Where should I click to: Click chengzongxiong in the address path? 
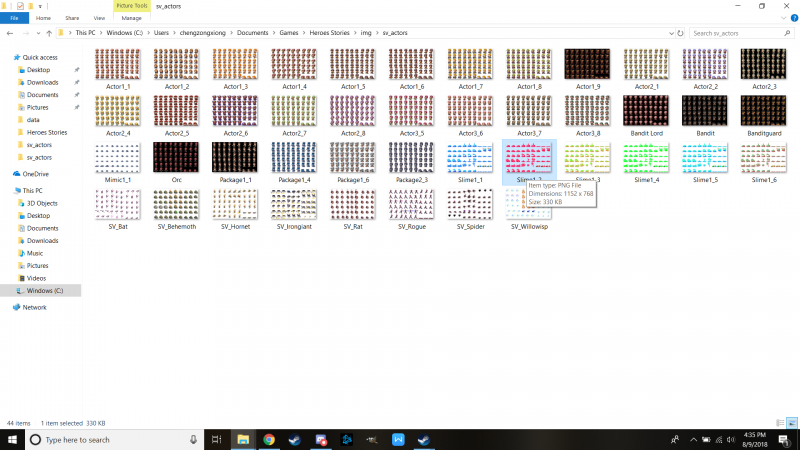point(203,33)
